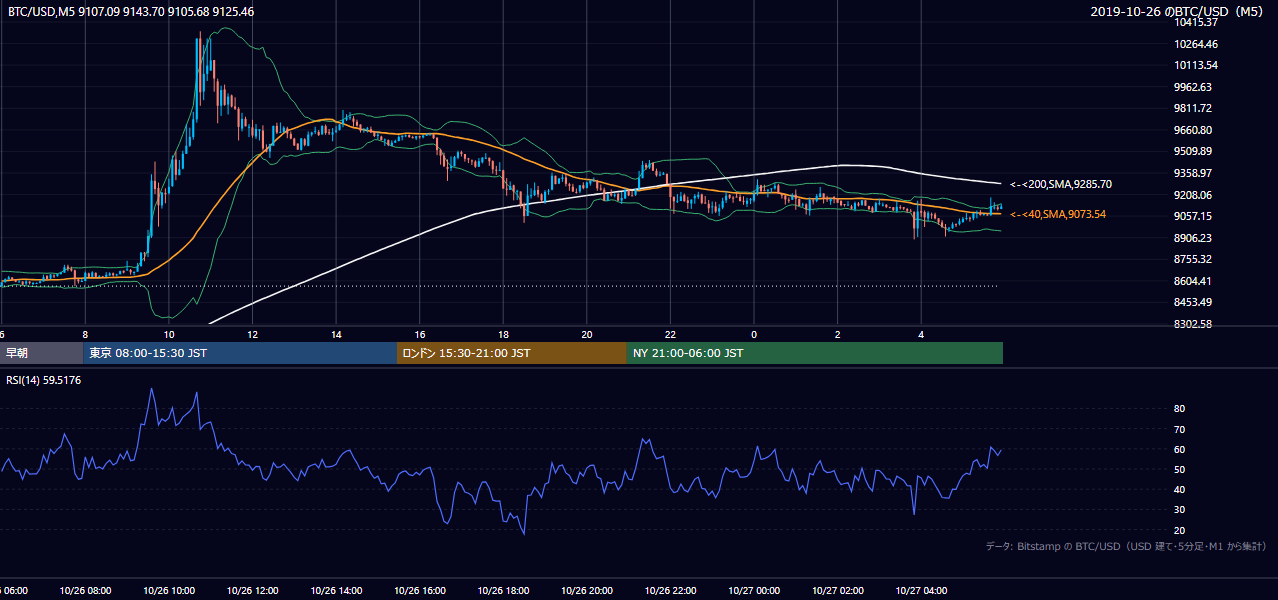Click hour tick 8 under price chart

click(x=85, y=335)
